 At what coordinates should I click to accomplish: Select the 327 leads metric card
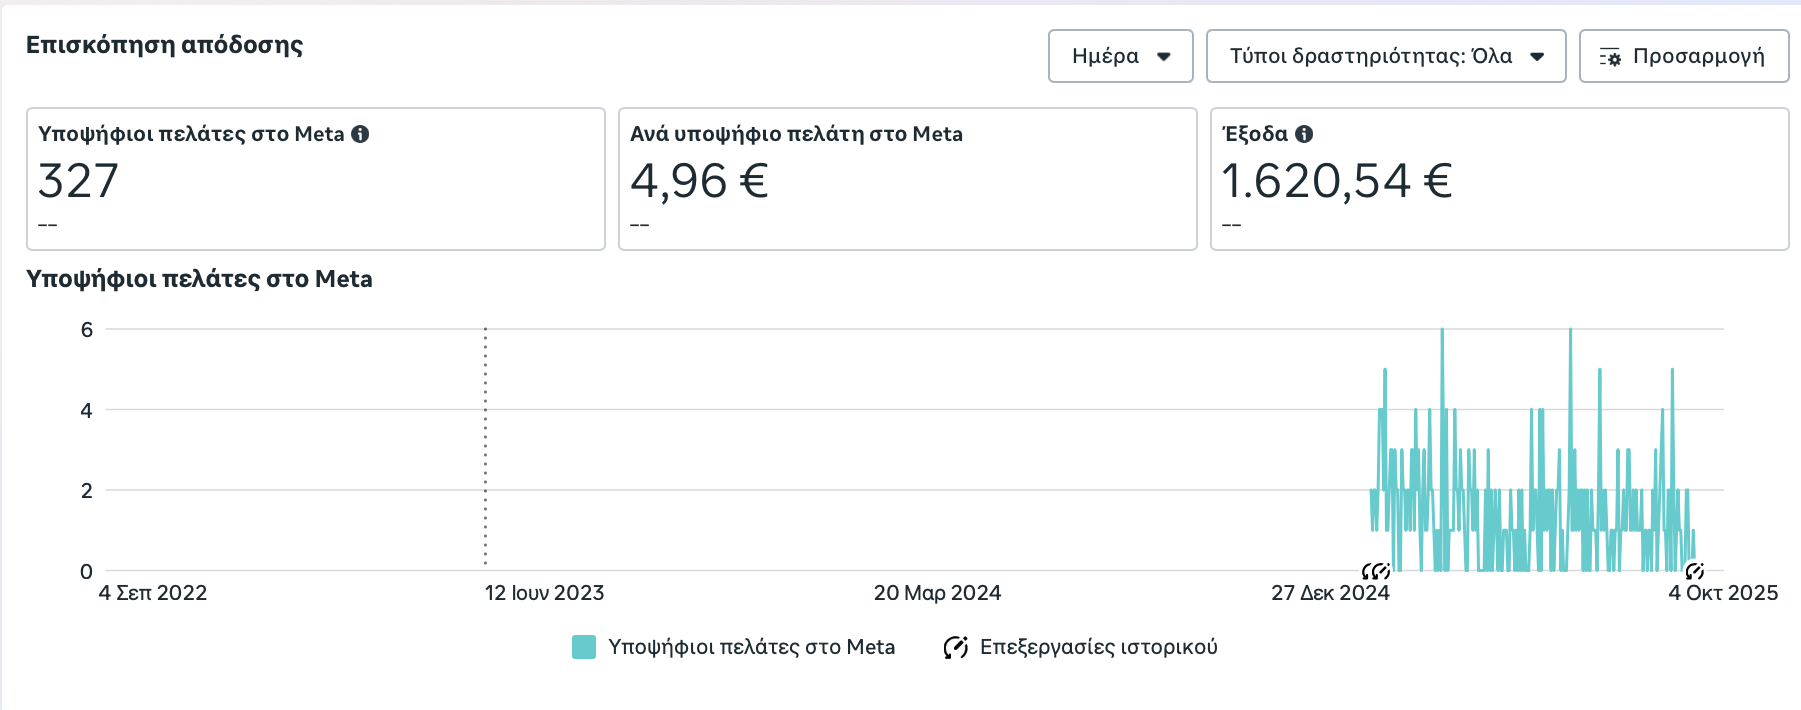(315, 179)
